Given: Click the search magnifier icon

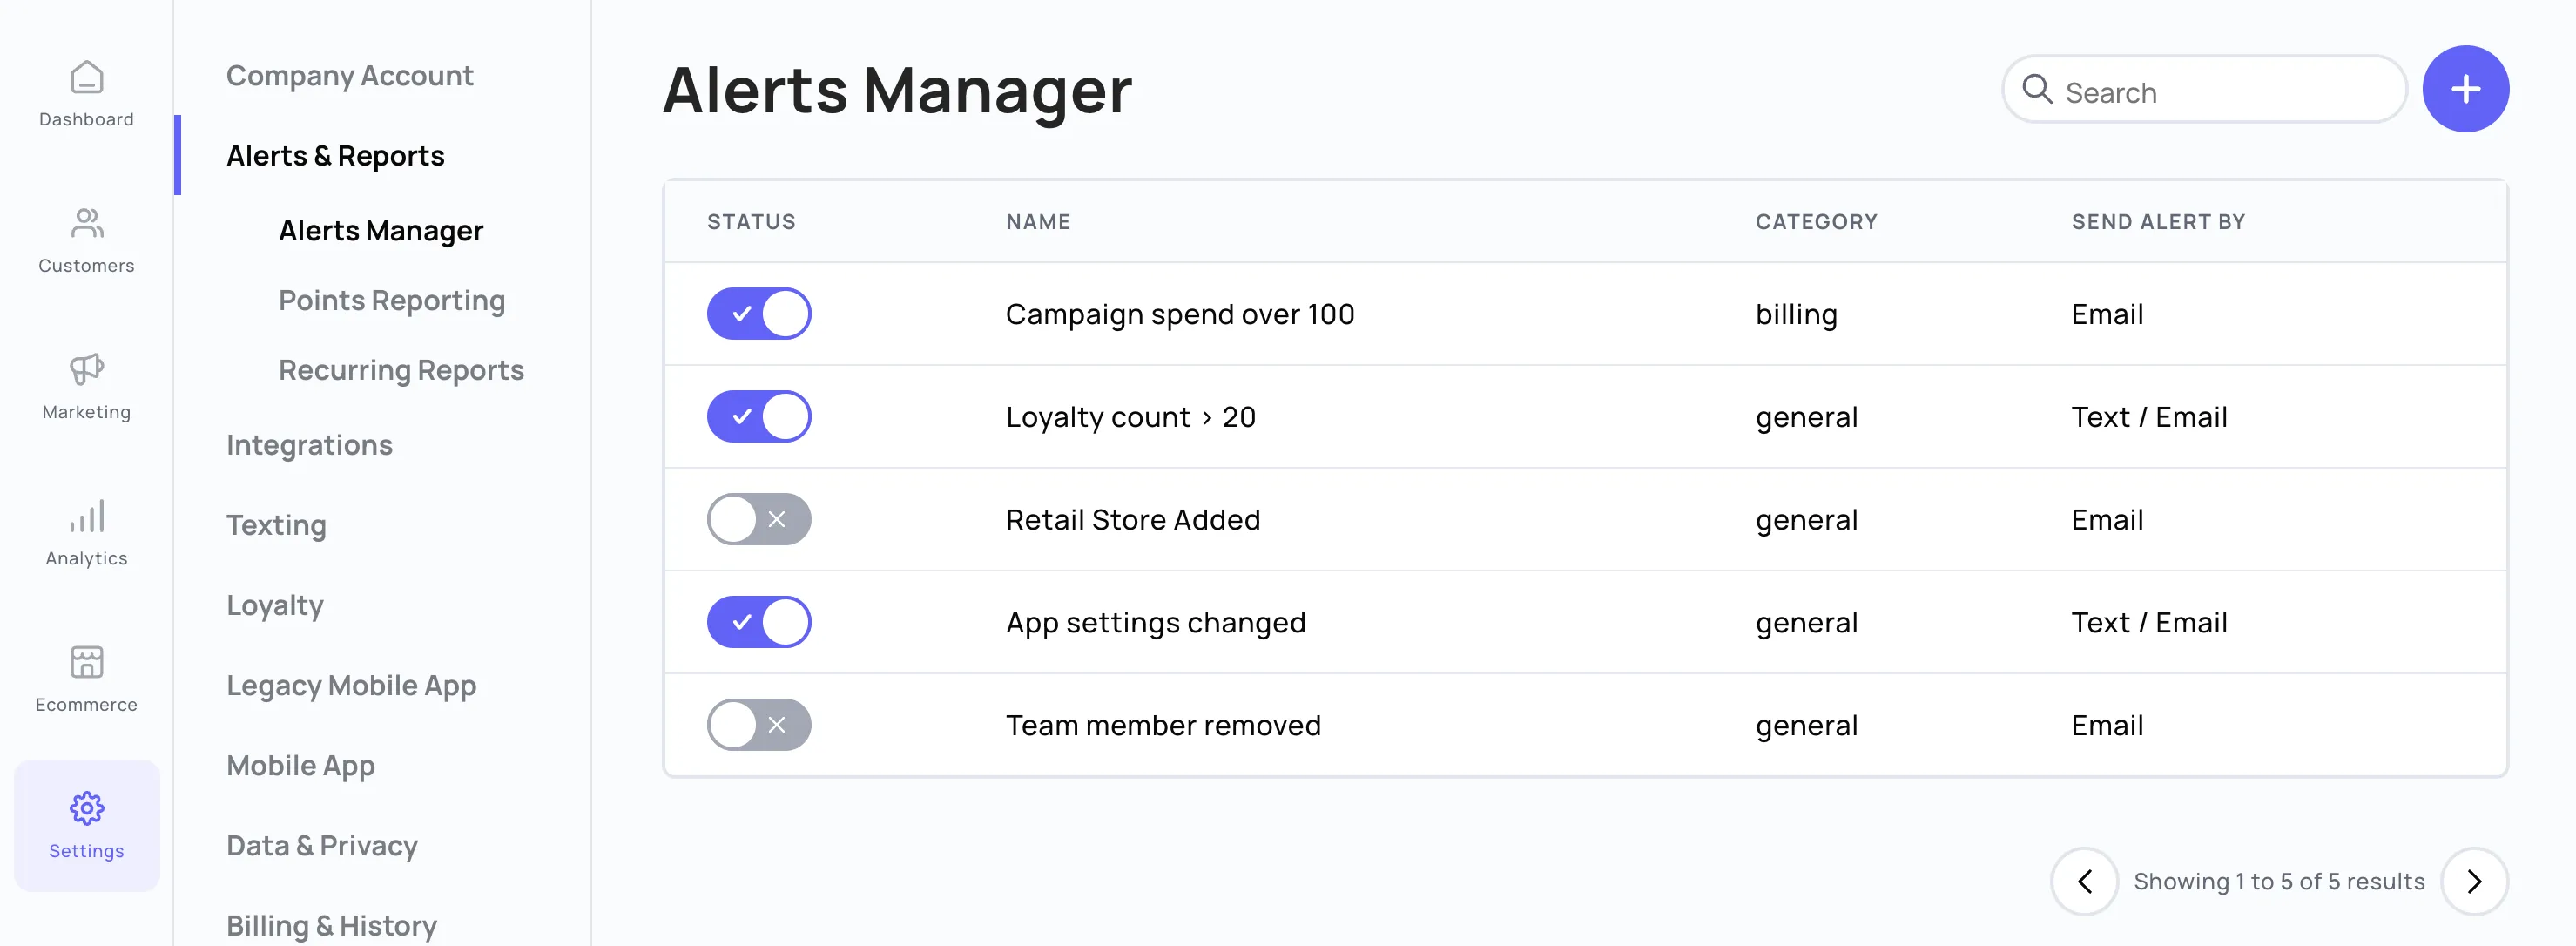Looking at the screenshot, I should point(2037,90).
